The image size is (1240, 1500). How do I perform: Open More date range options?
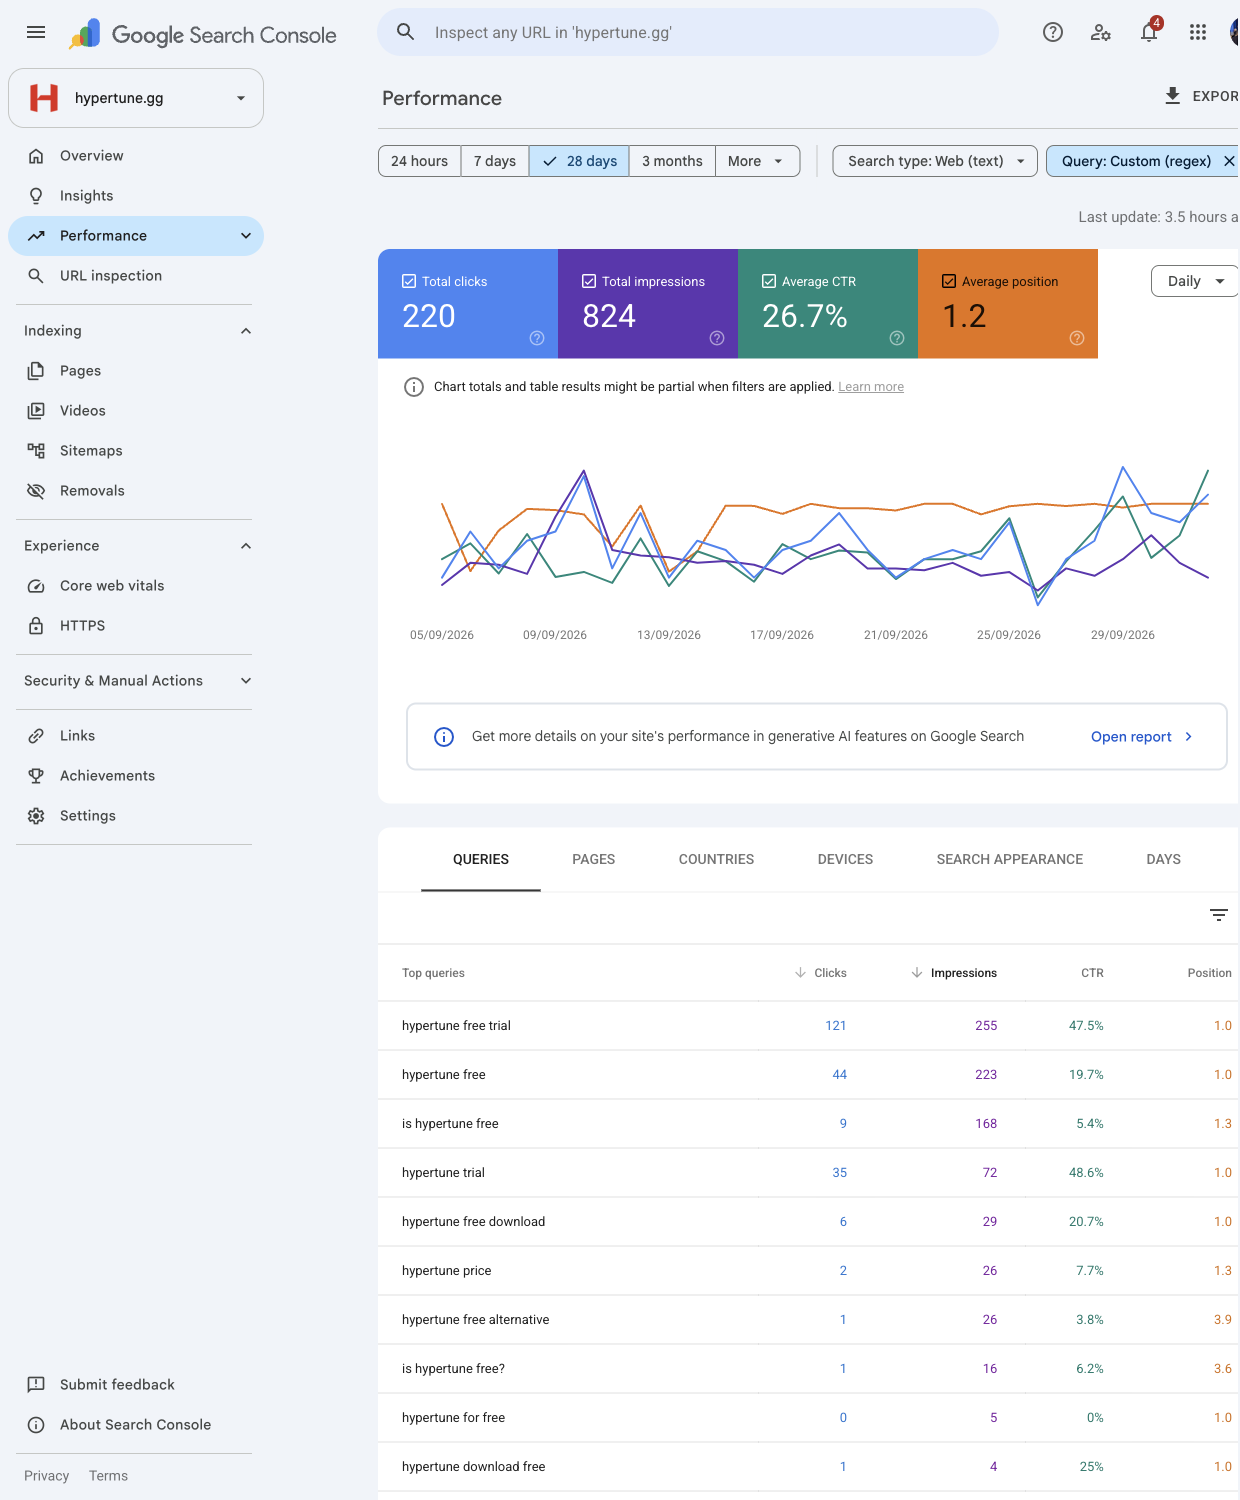[757, 161]
